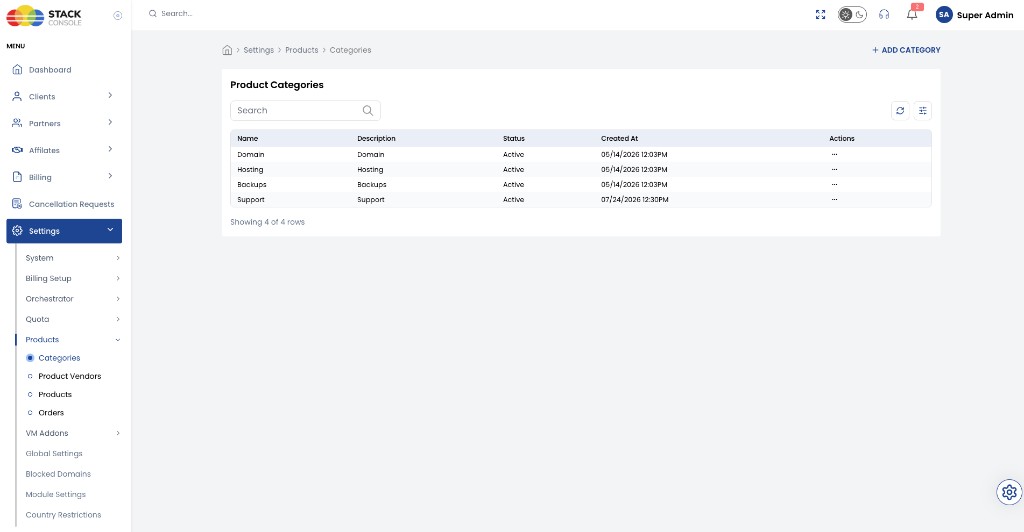This screenshot has width=1024, height=532.
Task: Collapse the Products submenu chevron
Action: (118, 340)
